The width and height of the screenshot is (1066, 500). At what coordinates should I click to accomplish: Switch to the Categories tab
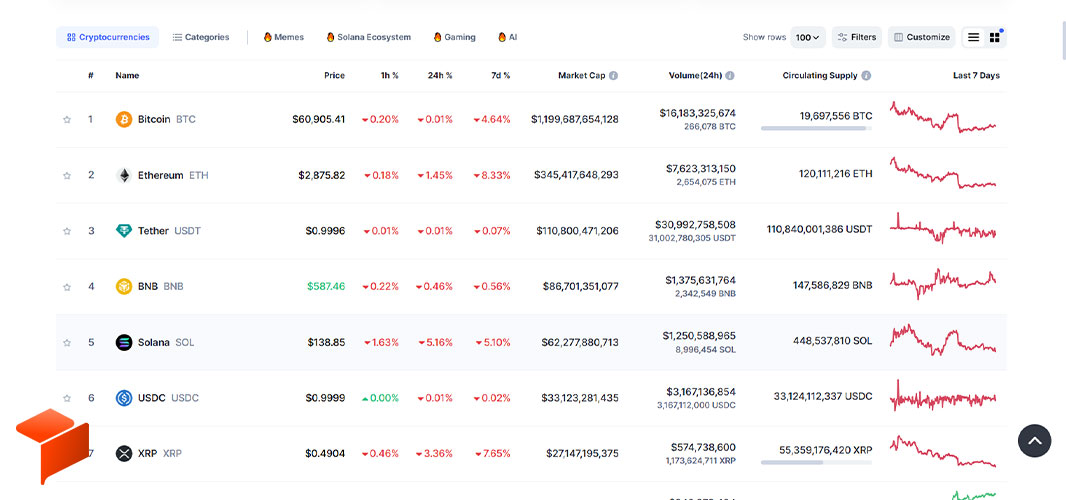(x=201, y=37)
